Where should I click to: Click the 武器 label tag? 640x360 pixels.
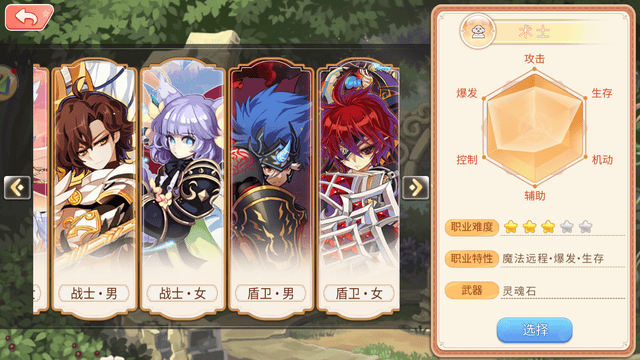pyautogui.click(x=472, y=290)
